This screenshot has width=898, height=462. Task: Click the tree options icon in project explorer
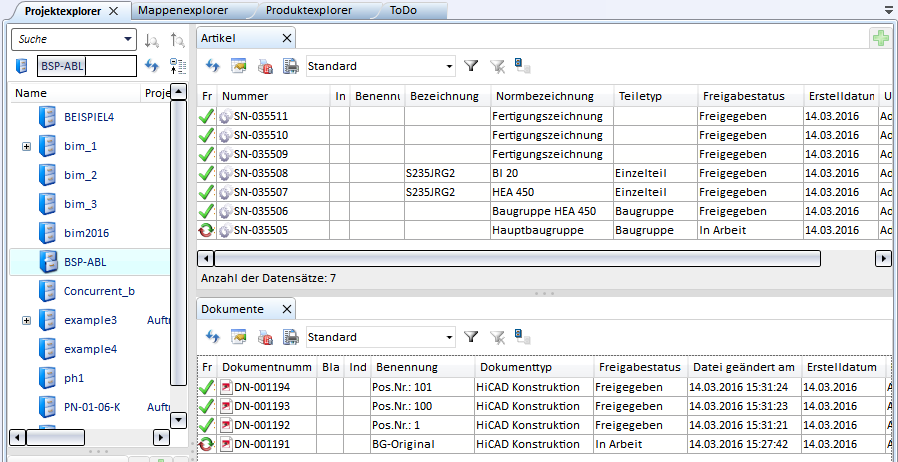point(178,66)
